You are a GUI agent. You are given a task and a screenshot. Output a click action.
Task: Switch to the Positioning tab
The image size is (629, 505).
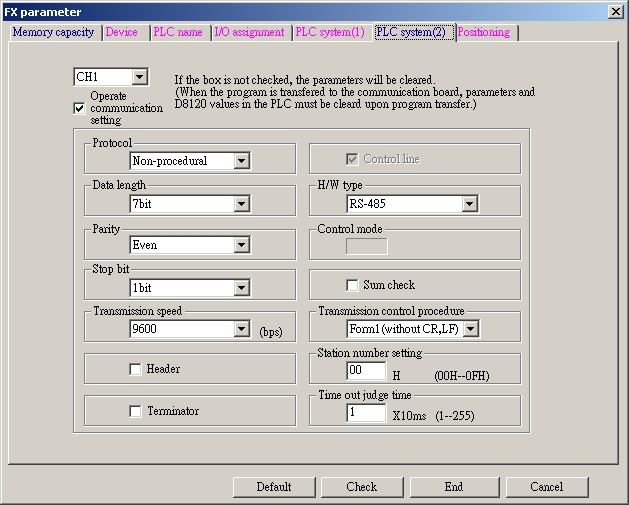coord(484,32)
